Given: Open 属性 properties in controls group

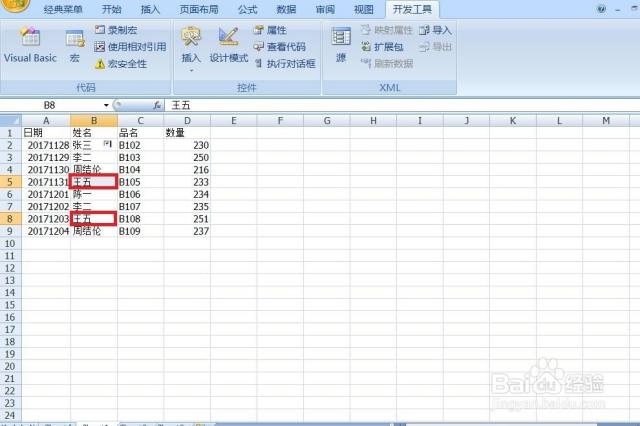Looking at the screenshot, I should pyautogui.click(x=270, y=31).
